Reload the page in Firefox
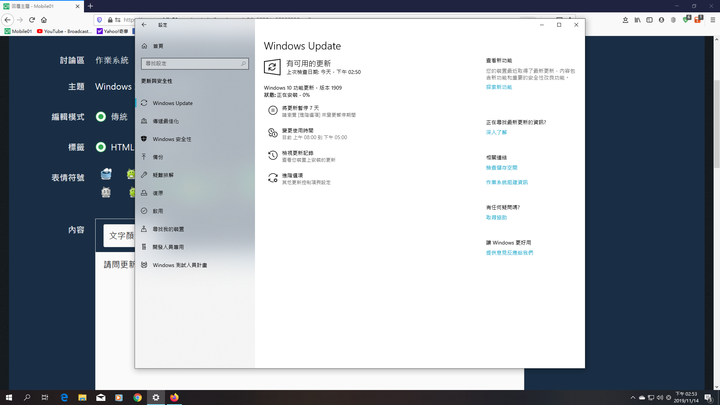The height and width of the screenshot is (405, 720). click(x=32, y=20)
